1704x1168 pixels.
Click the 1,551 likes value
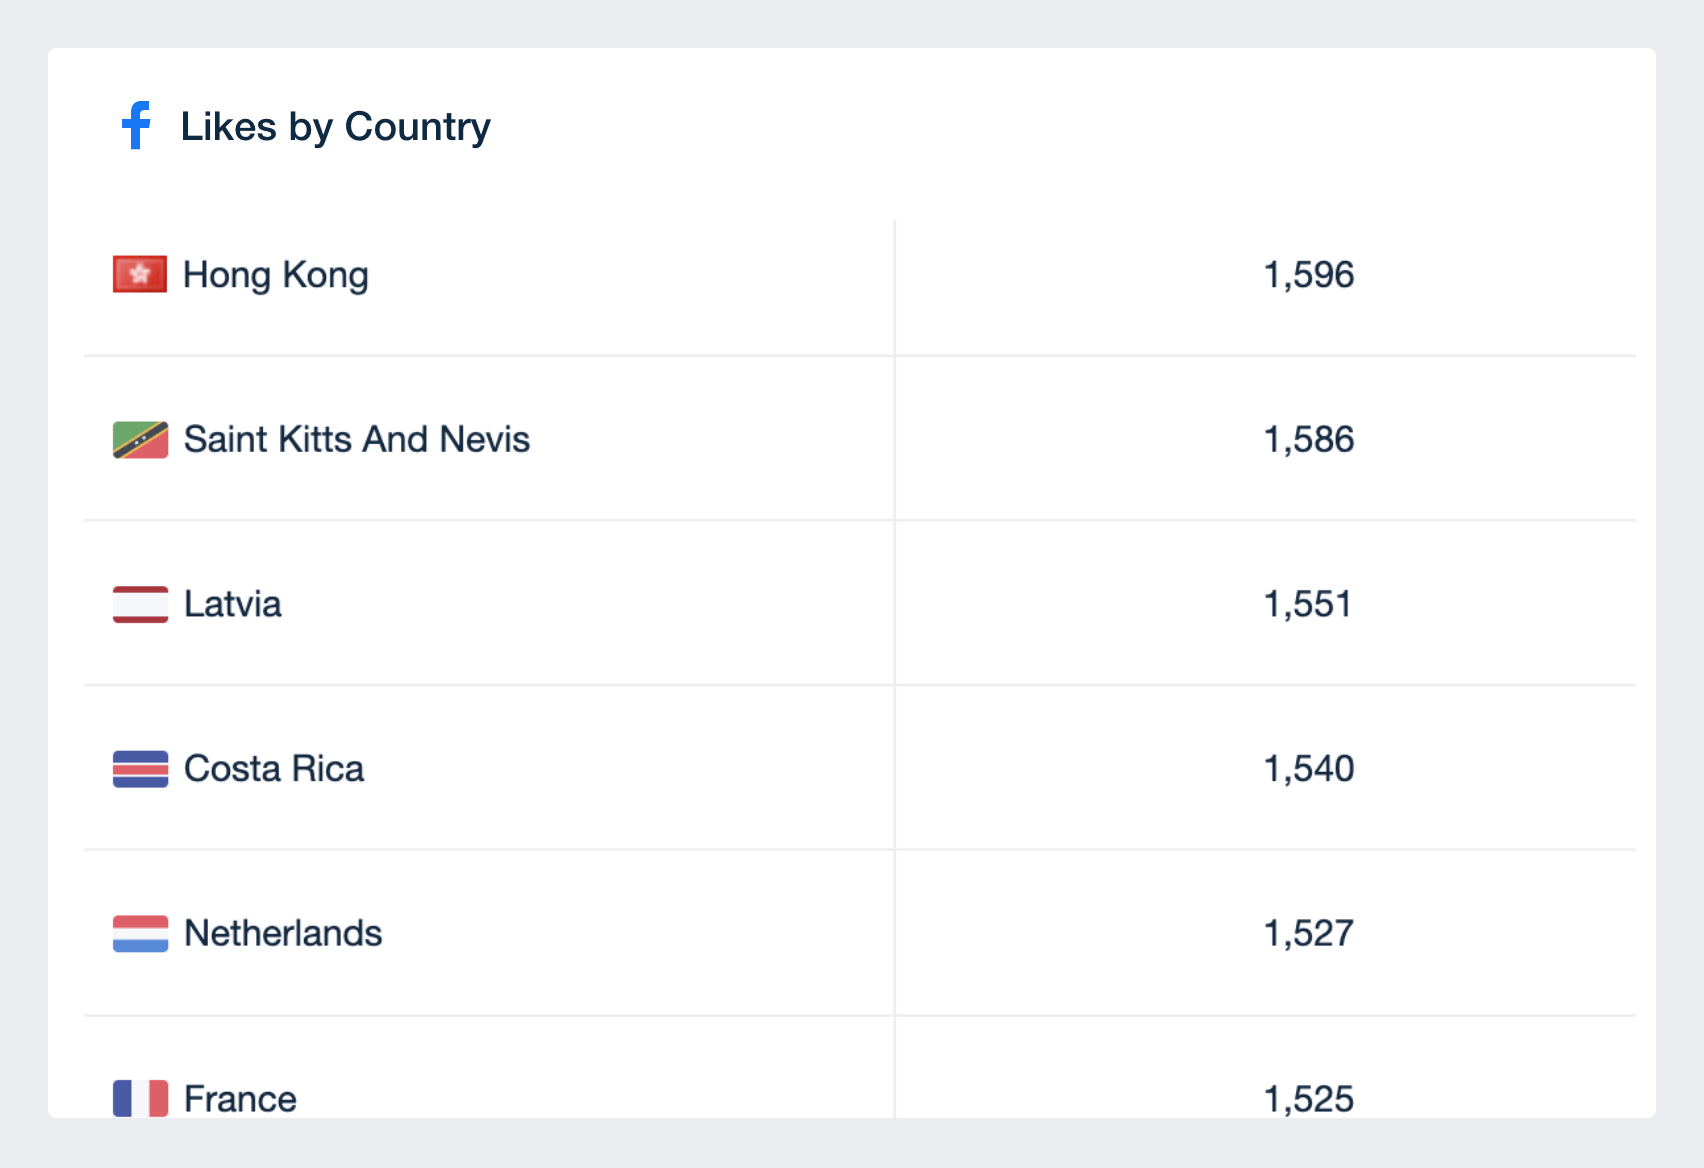click(x=1308, y=604)
